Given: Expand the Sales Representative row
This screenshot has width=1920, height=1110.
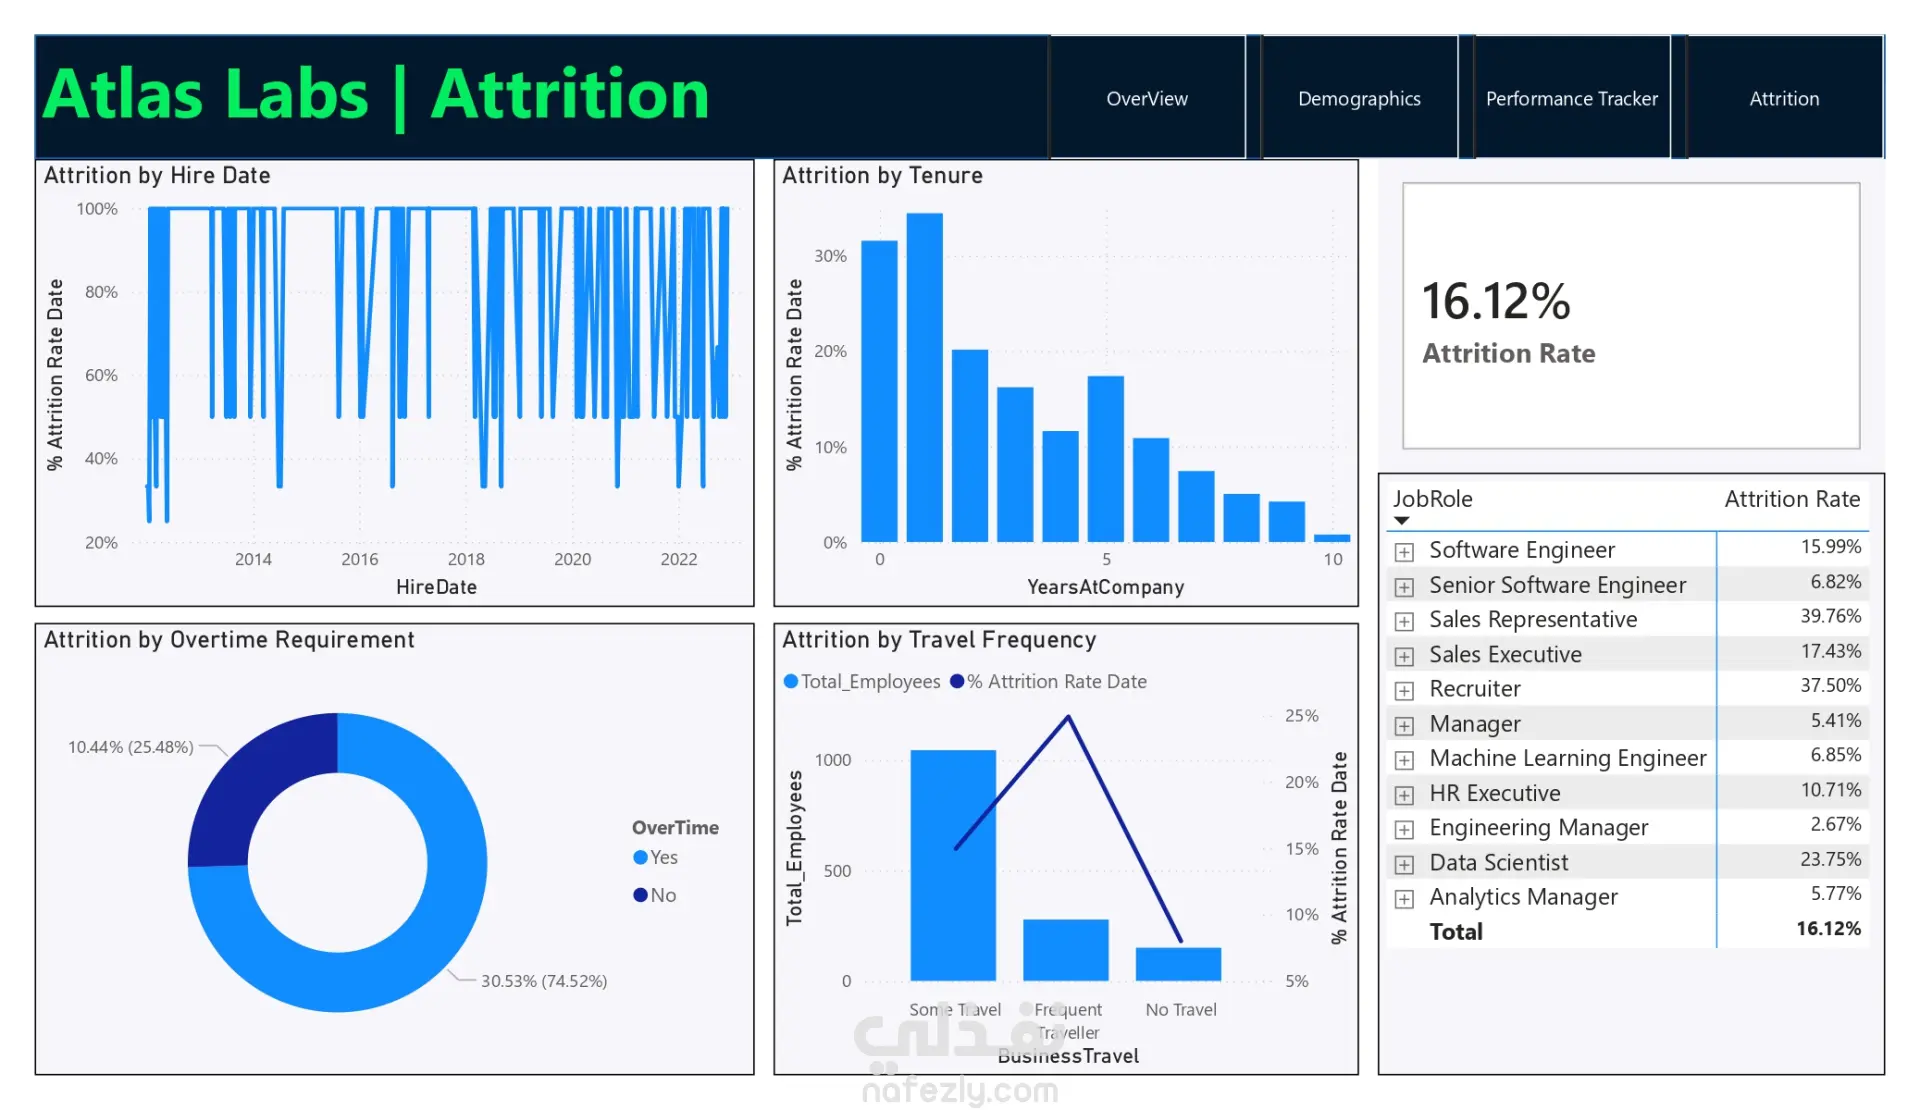Looking at the screenshot, I should [1404, 622].
